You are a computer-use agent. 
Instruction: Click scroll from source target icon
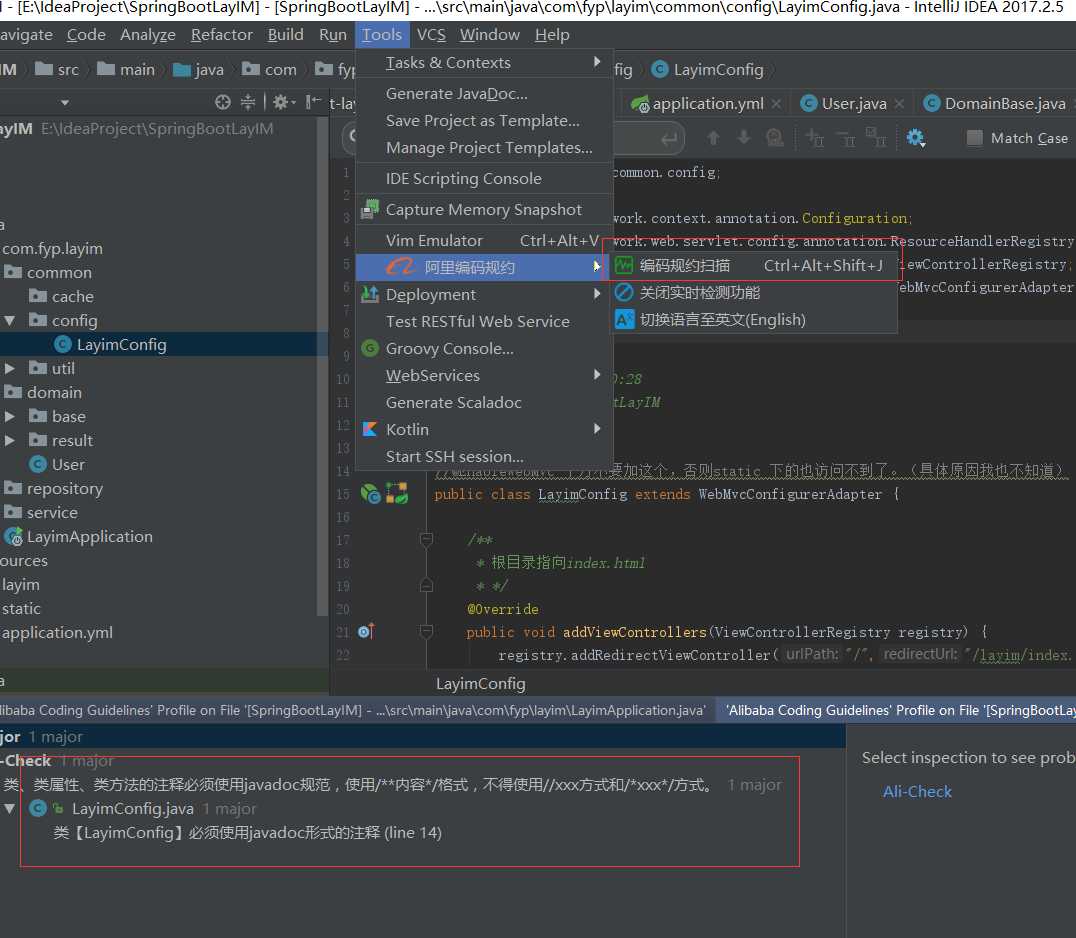pos(222,102)
